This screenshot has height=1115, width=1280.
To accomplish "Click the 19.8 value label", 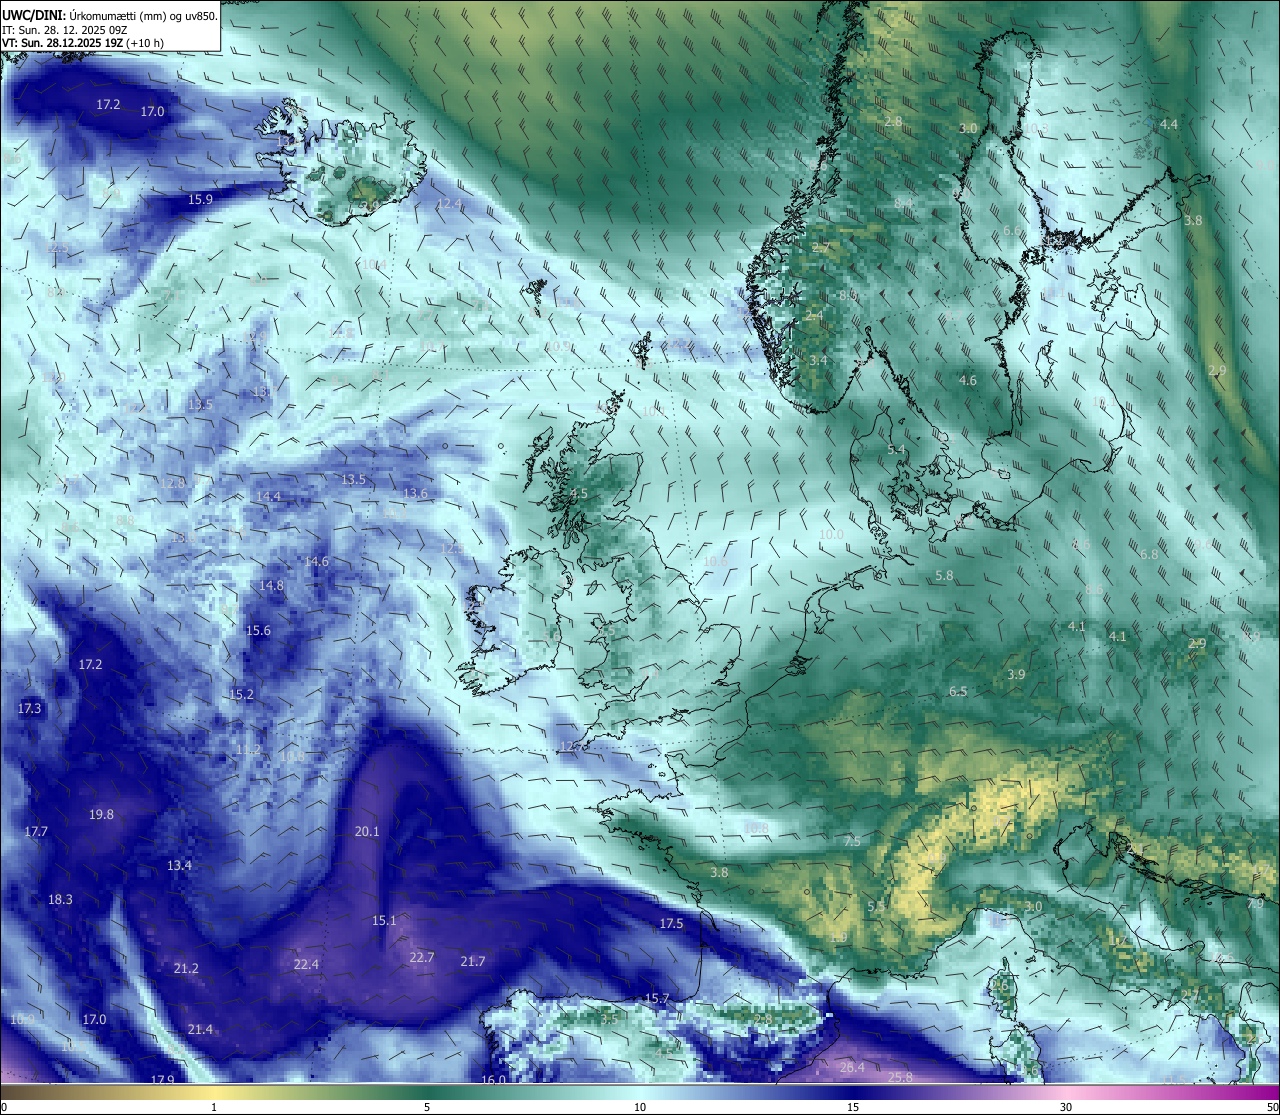I will pyautogui.click(x=101, y=814).
